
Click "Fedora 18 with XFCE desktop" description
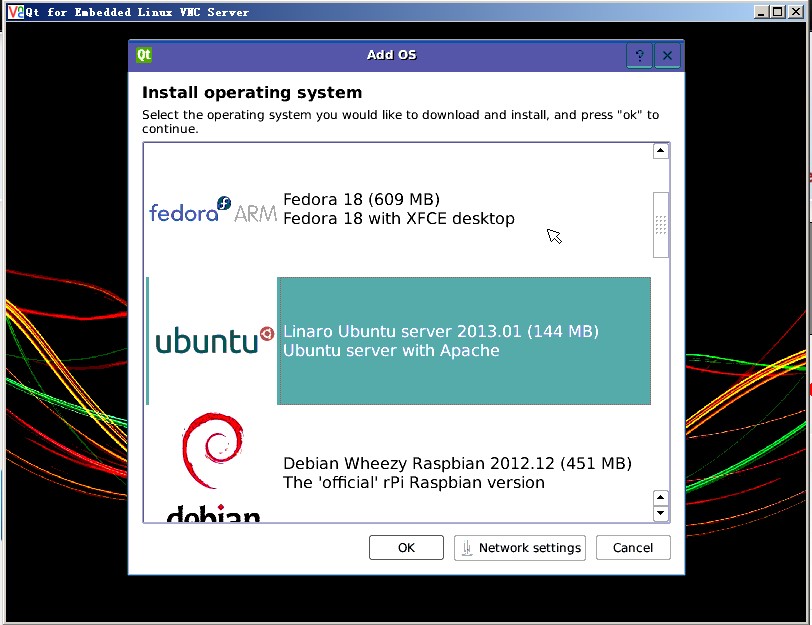click(x=399, y=219)
